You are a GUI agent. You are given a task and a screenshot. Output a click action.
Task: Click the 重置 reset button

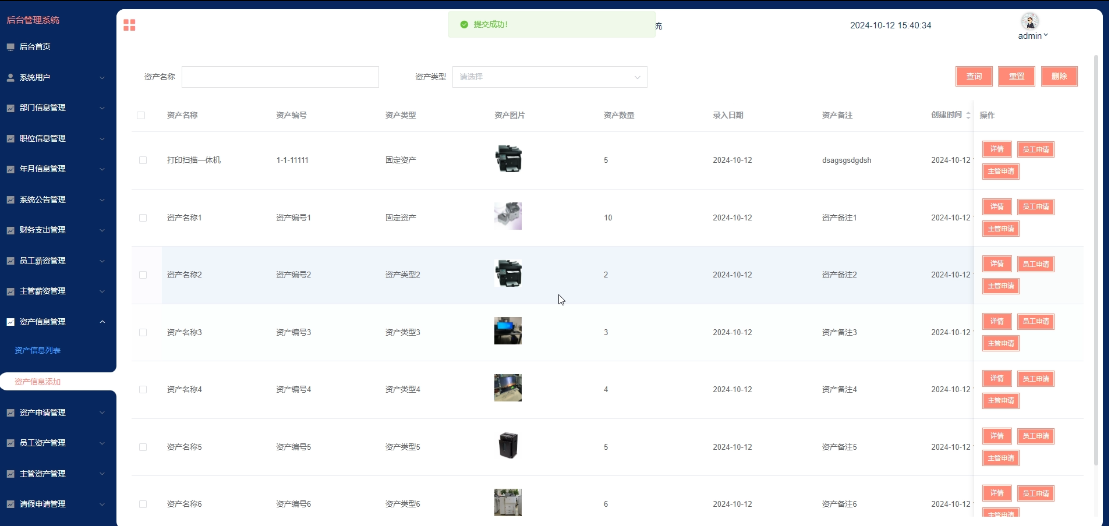pos(1016,76)
